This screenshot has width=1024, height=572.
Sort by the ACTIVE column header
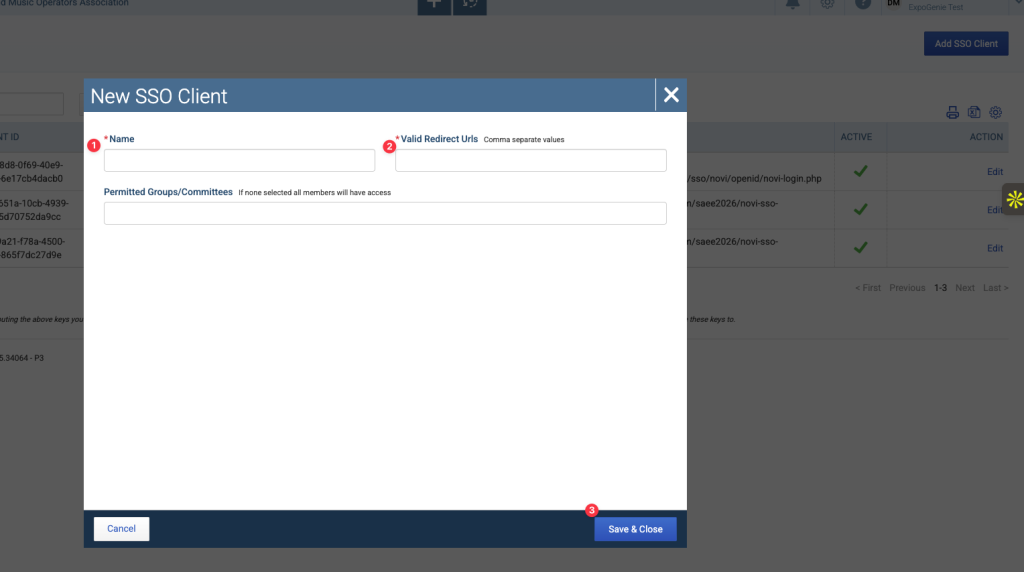click(x=856, y=137)
